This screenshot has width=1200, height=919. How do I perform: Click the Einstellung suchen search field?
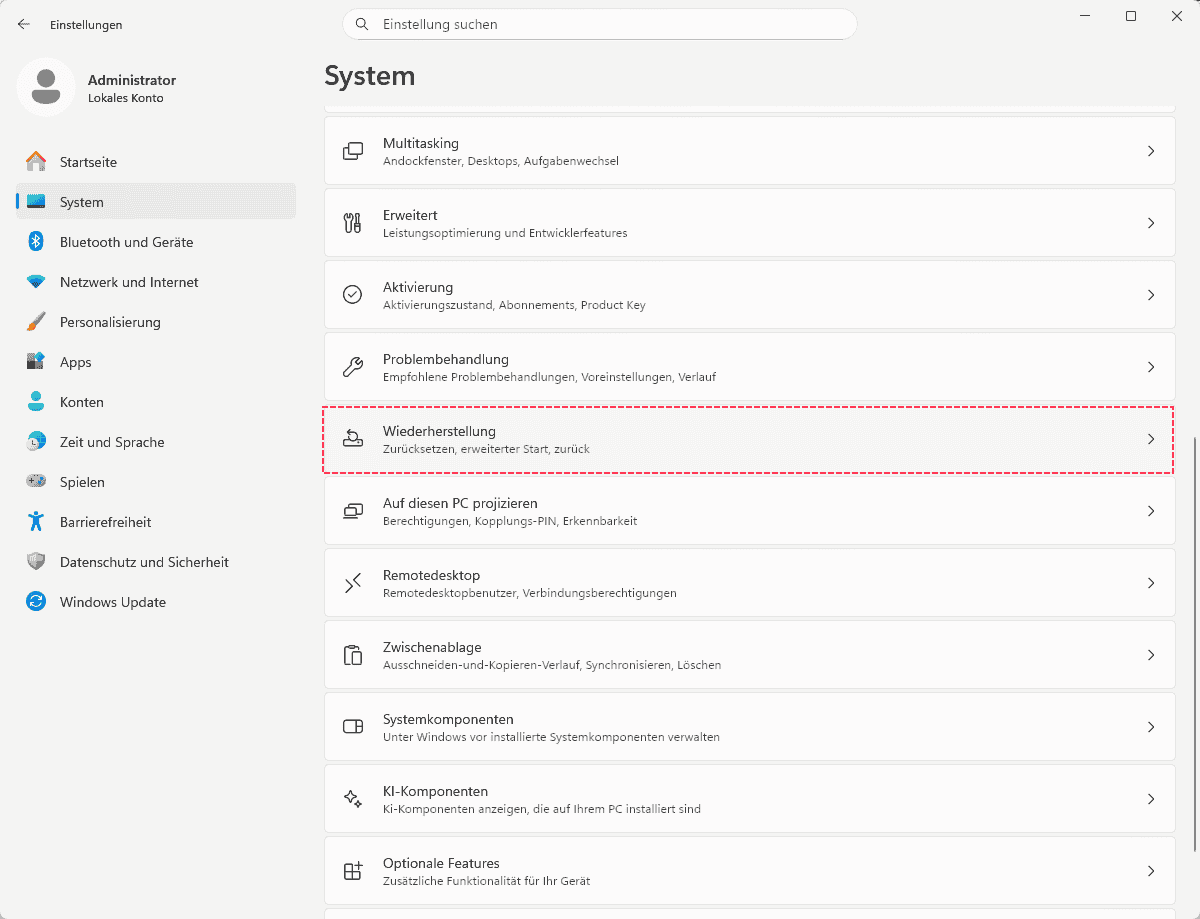tap(600, 24)
